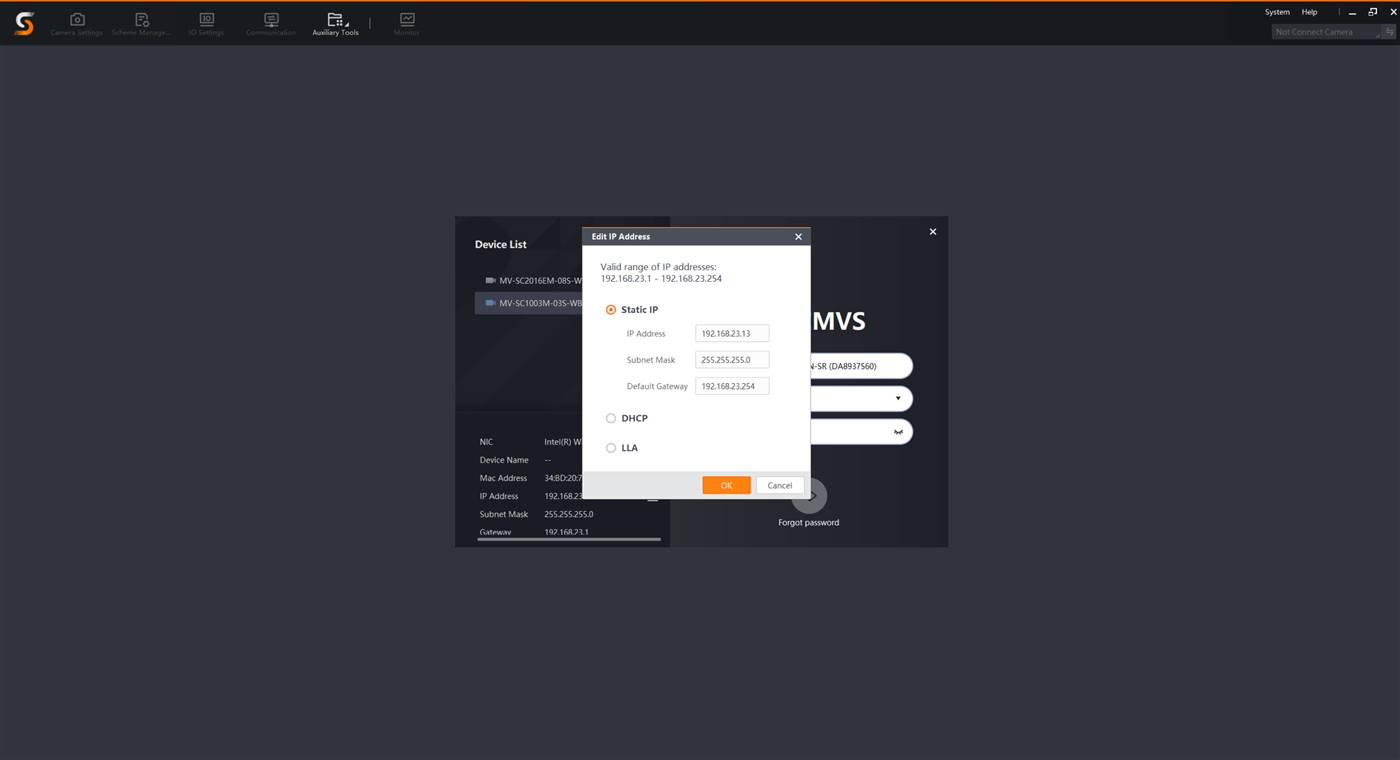Select the DHCP radio option
Viewport: 1400px width, 760px height.
point(611,418)
